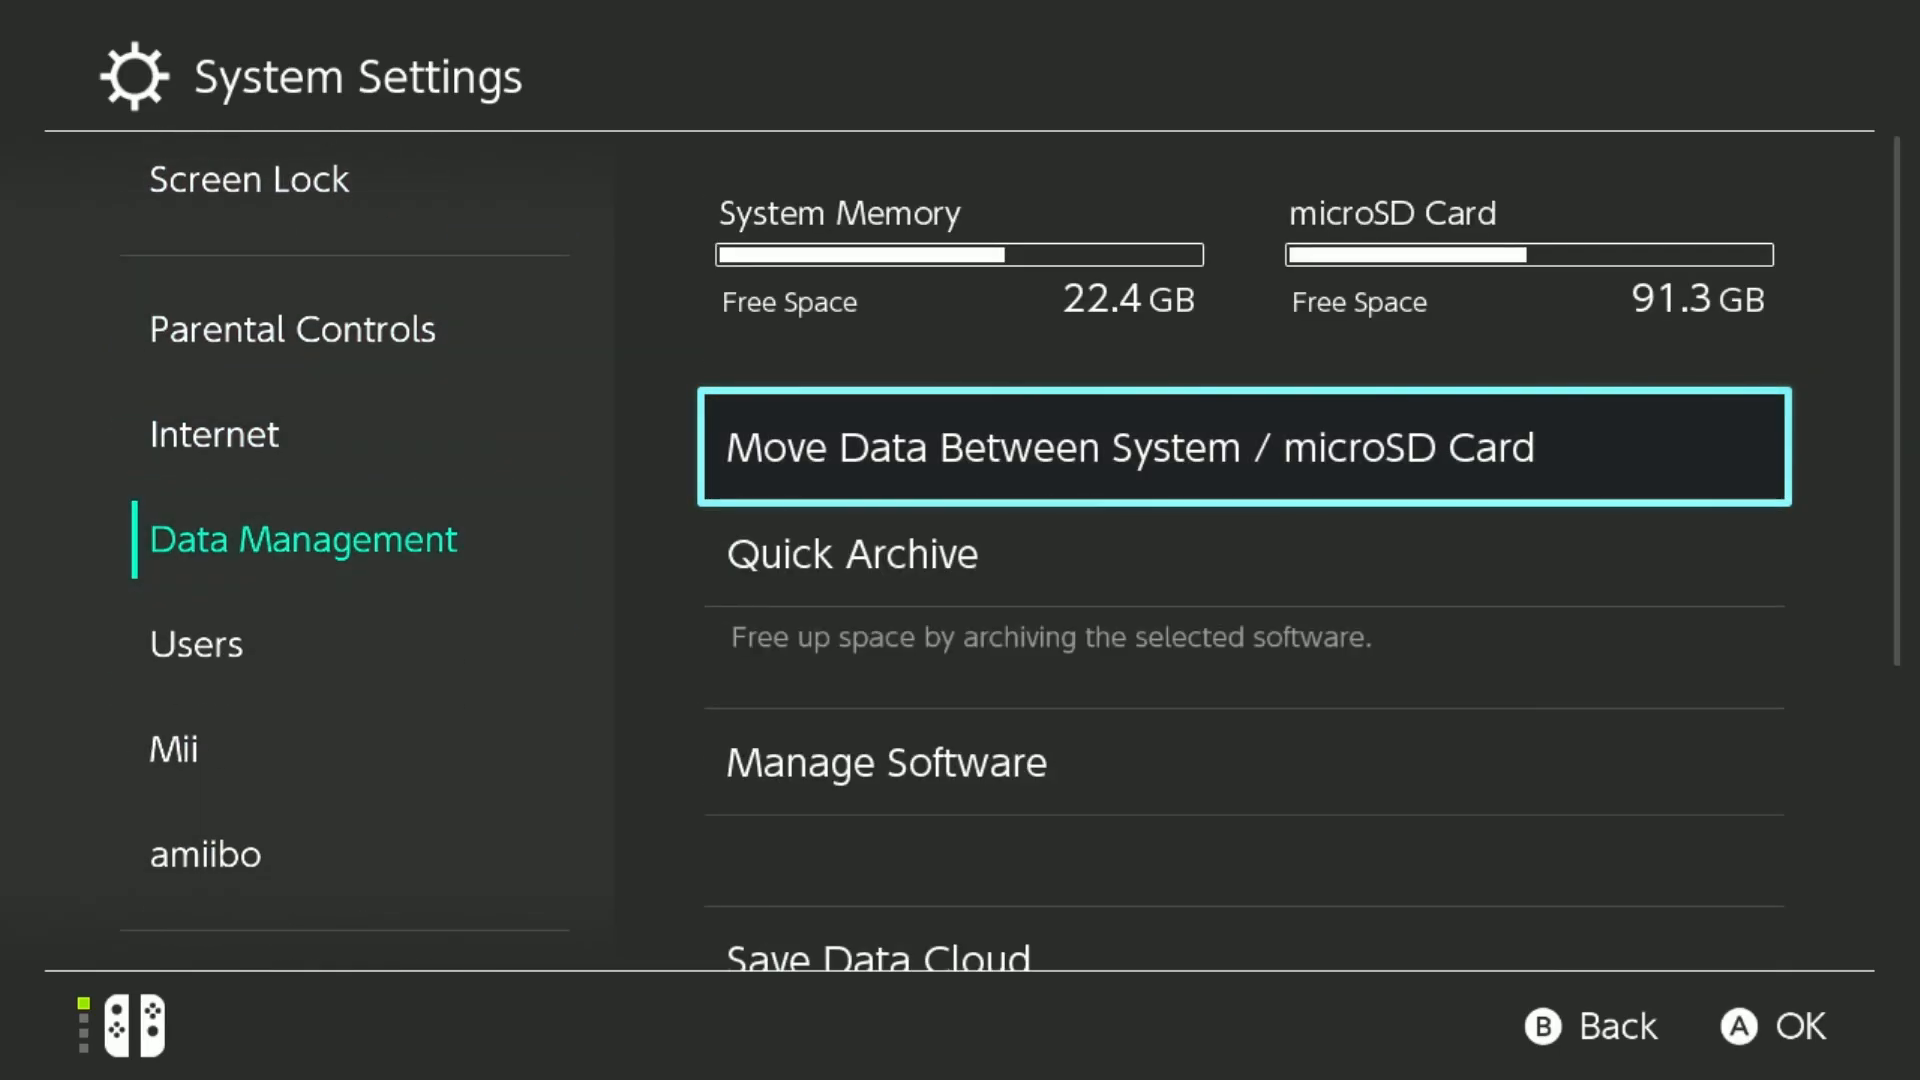The height and width of the screenshot is (1080, 1920).
Task: Click the archiving description text
Action: [1051, 638]
